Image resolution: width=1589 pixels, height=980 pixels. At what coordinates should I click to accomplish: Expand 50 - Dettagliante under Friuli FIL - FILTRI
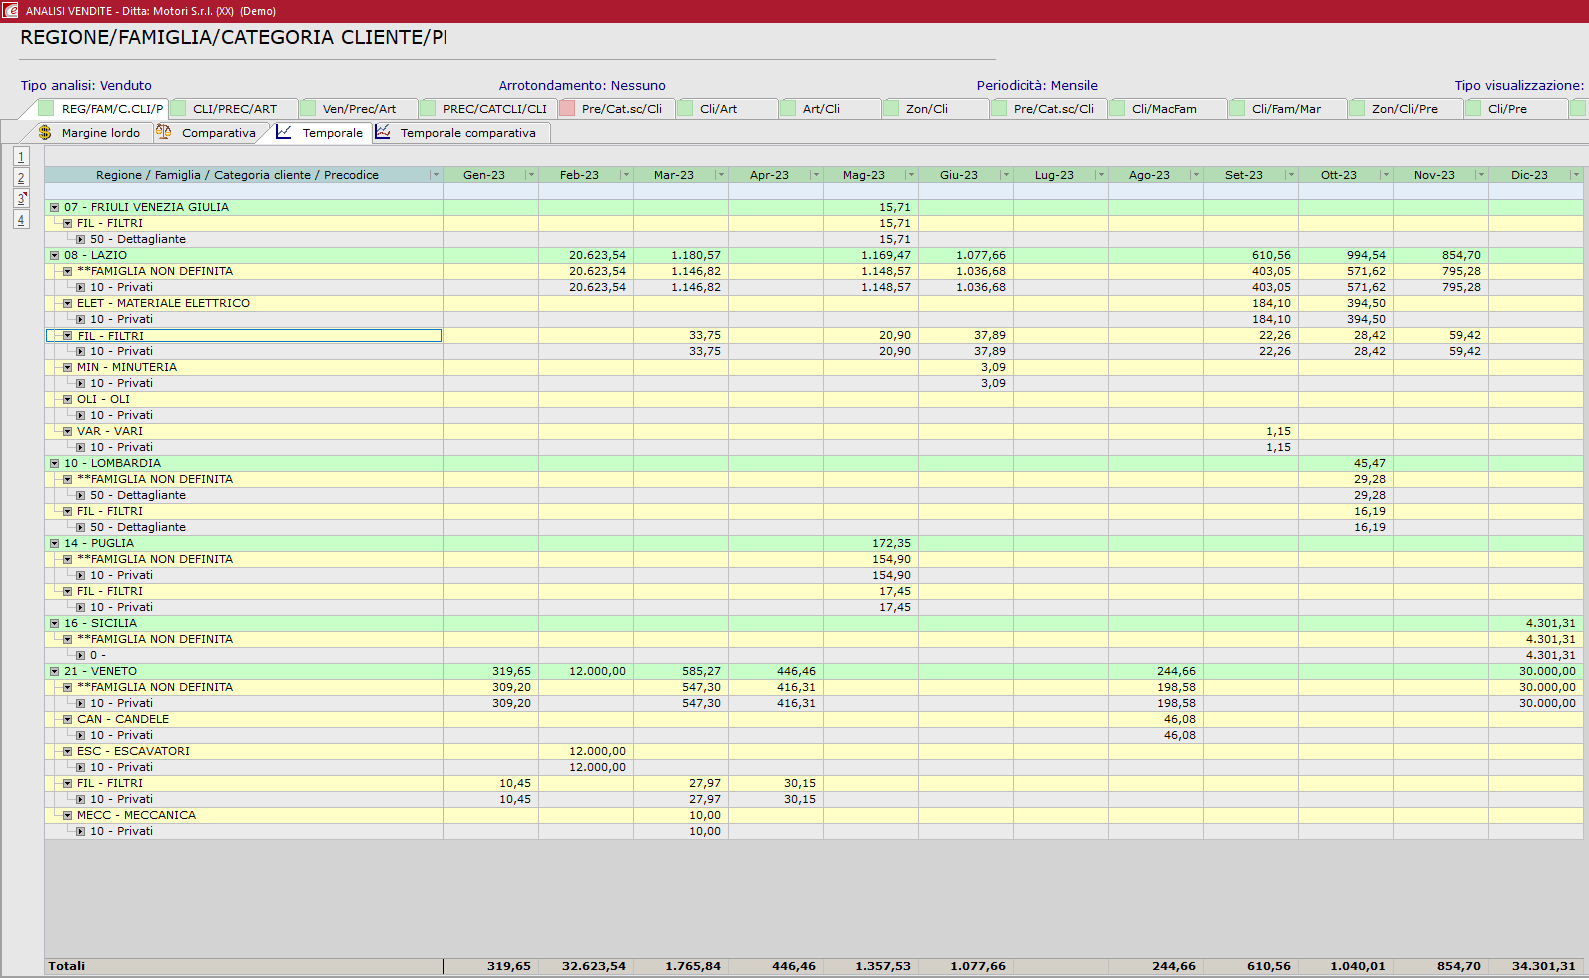(81, 240)
